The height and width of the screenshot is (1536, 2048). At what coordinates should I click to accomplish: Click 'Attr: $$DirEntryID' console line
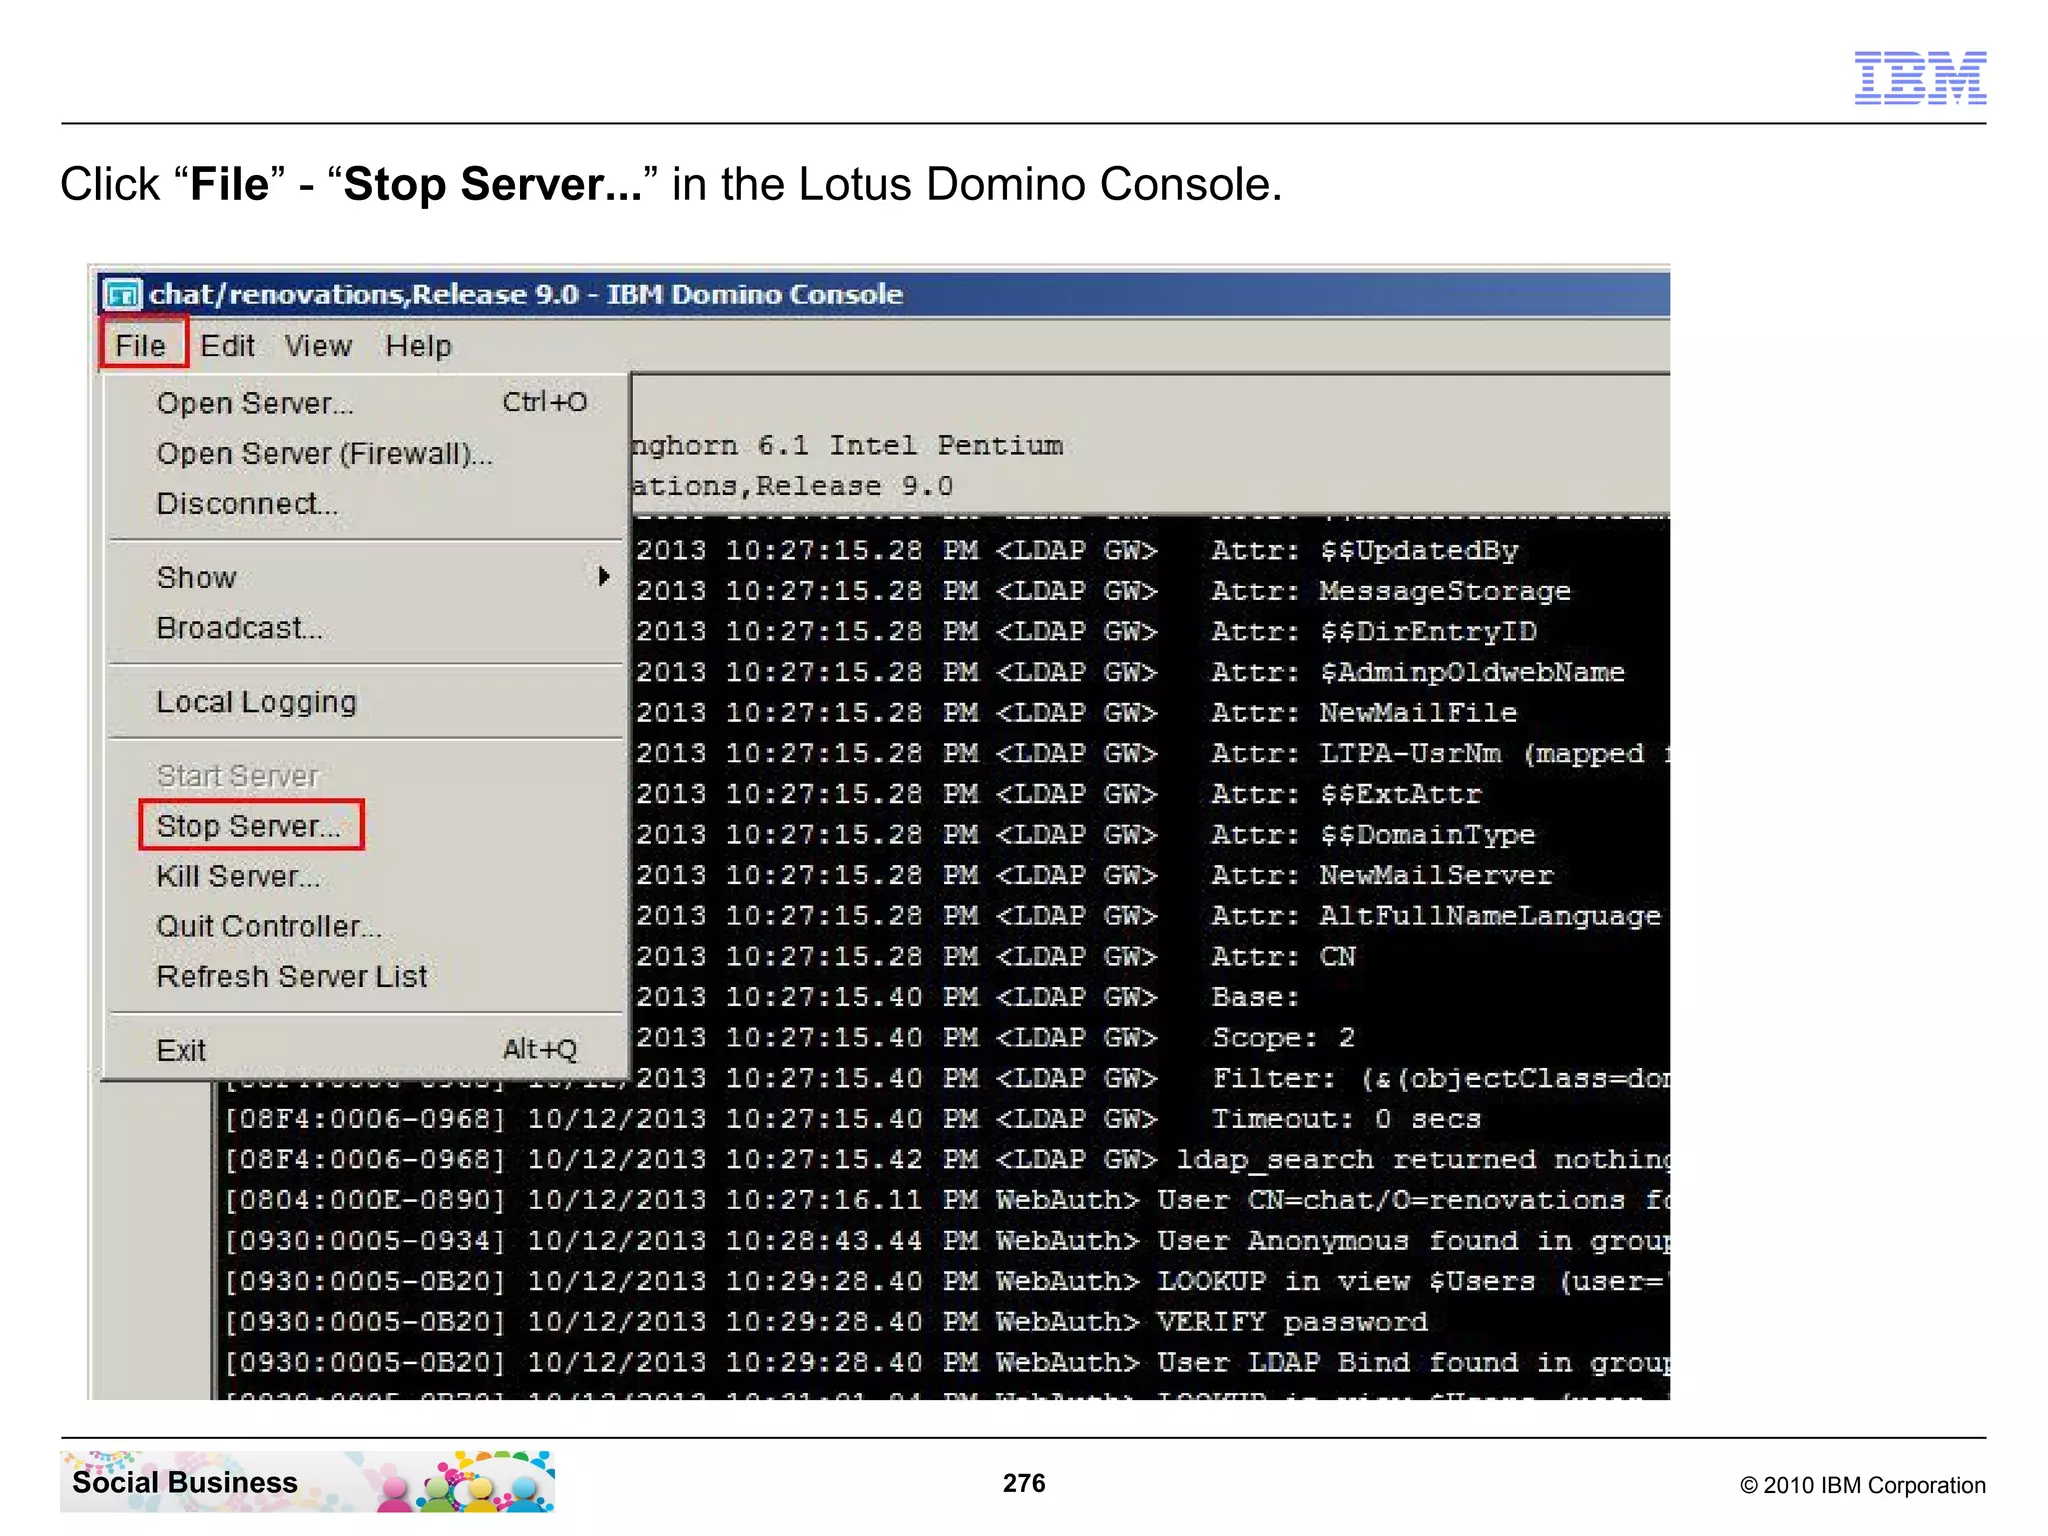point(1373,632)
